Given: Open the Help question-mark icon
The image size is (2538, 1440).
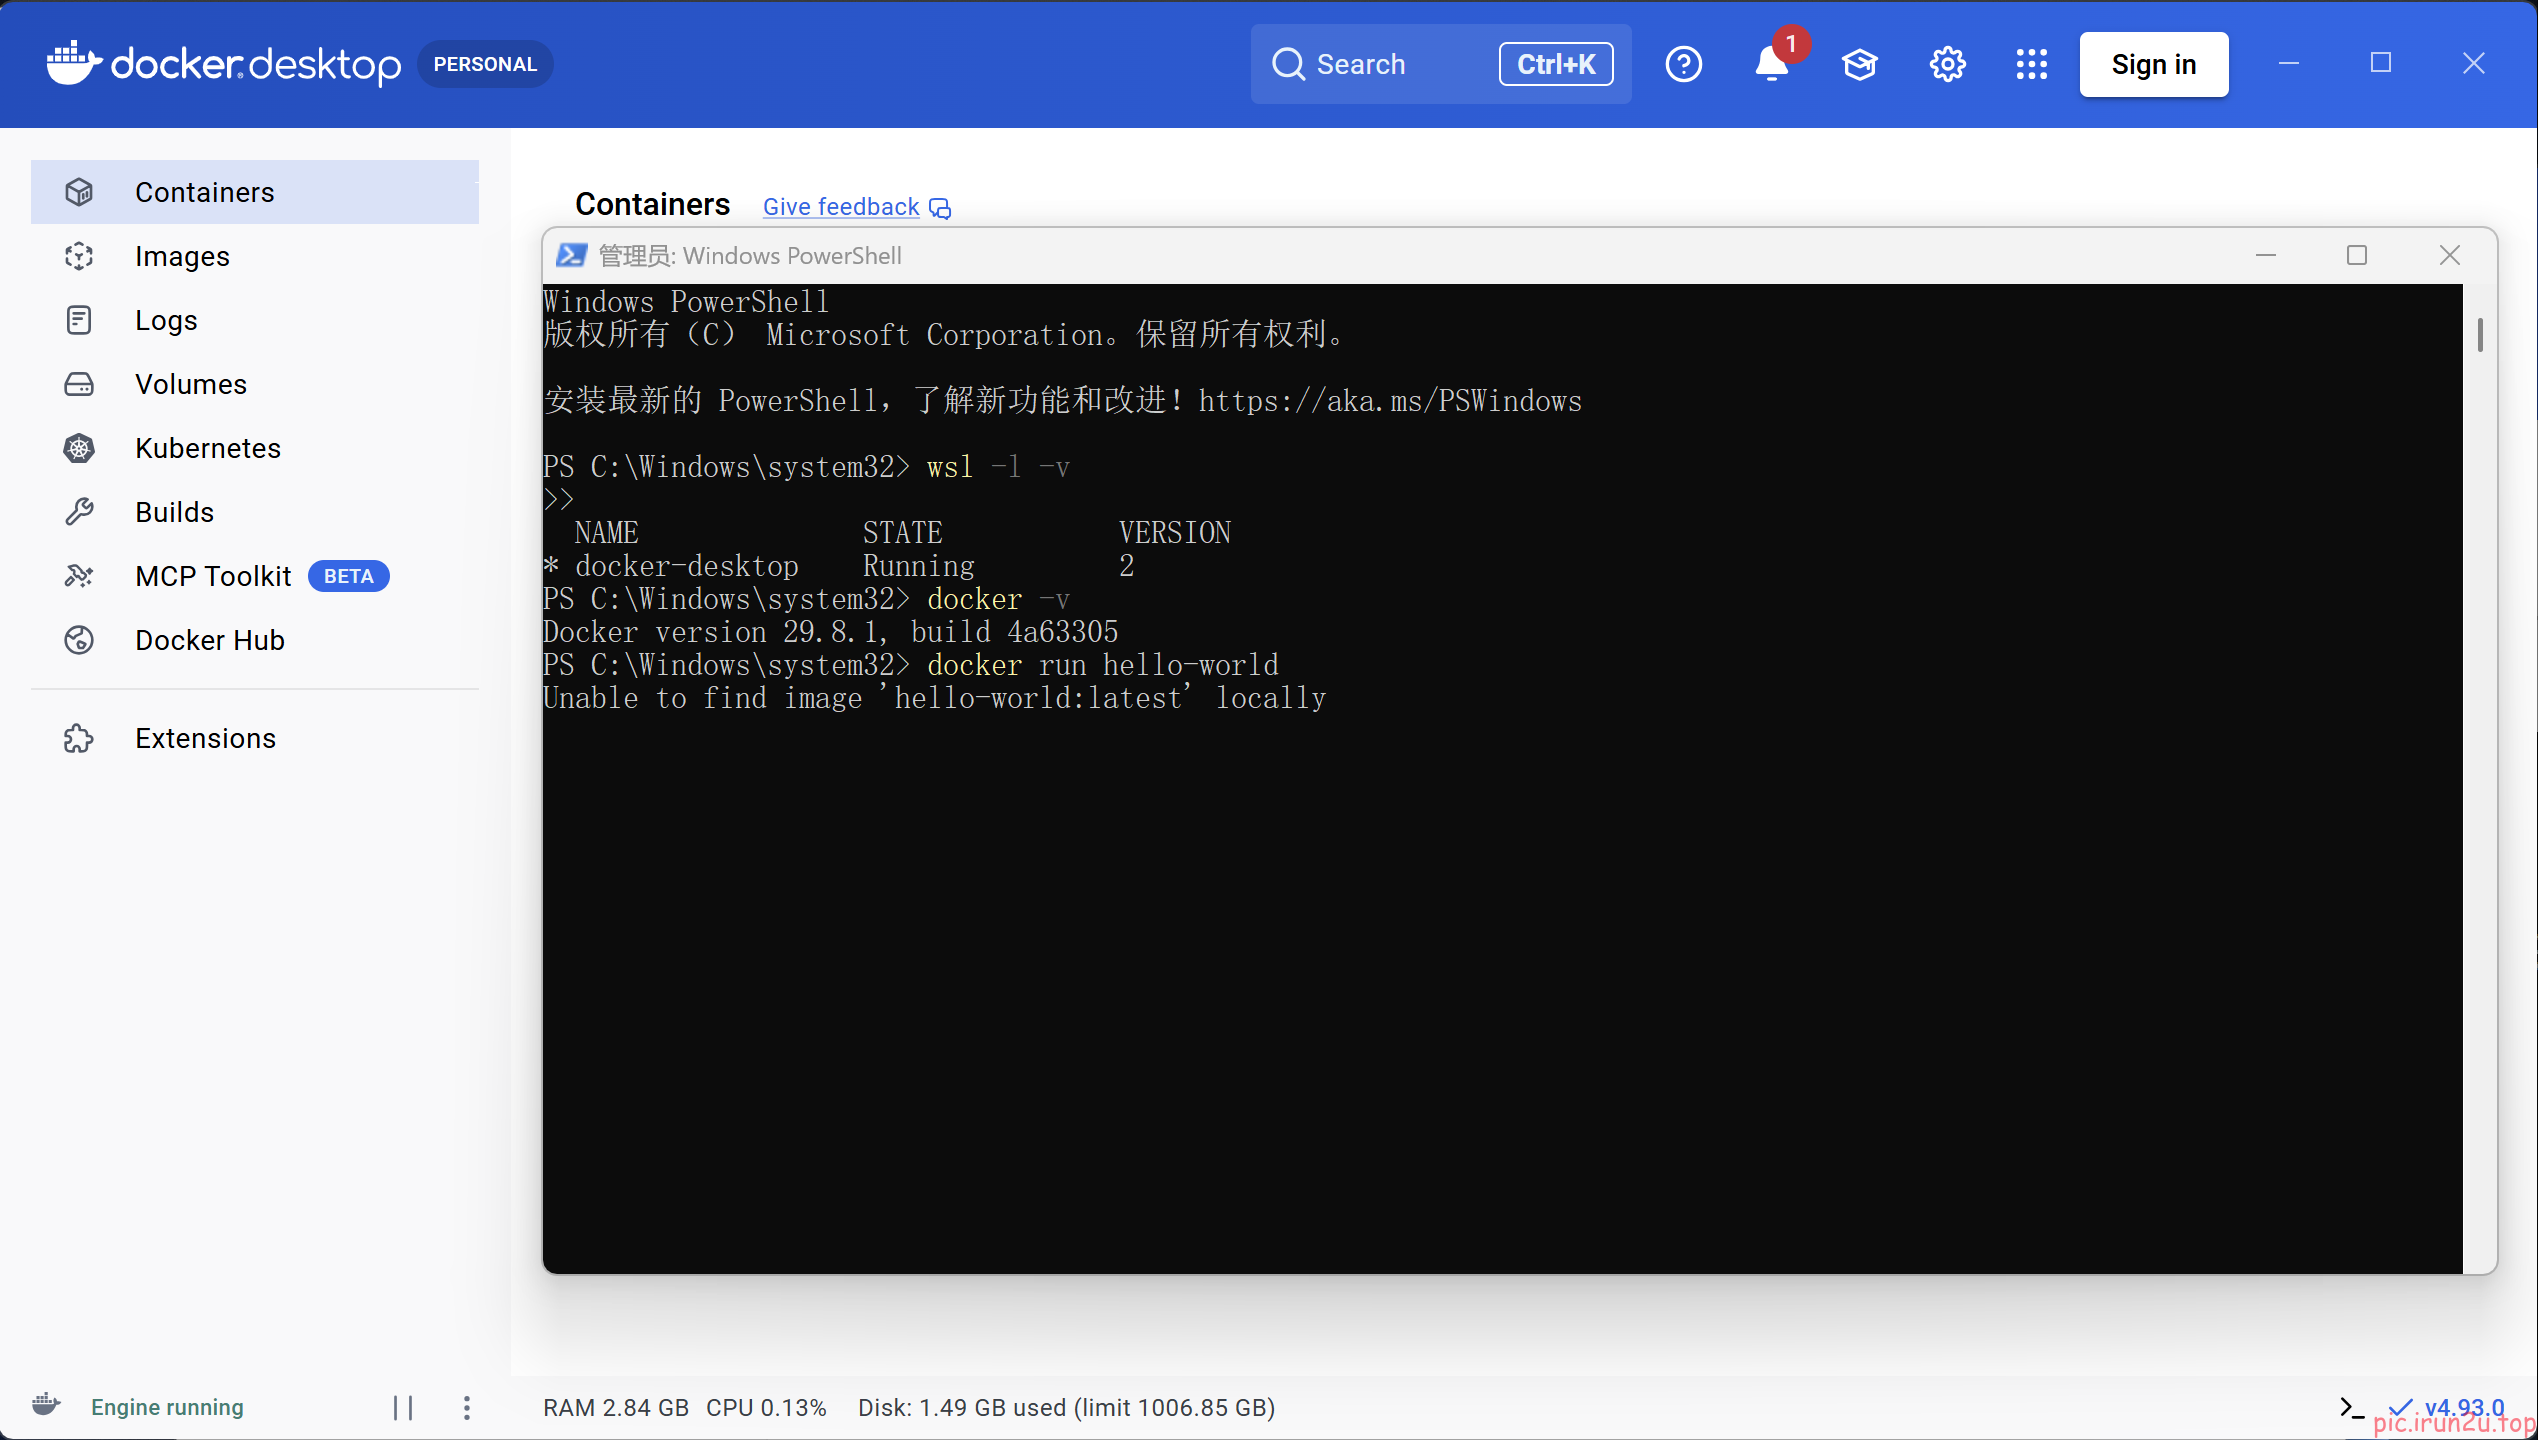Looking at the screenshot, I should coord(1683,64).
